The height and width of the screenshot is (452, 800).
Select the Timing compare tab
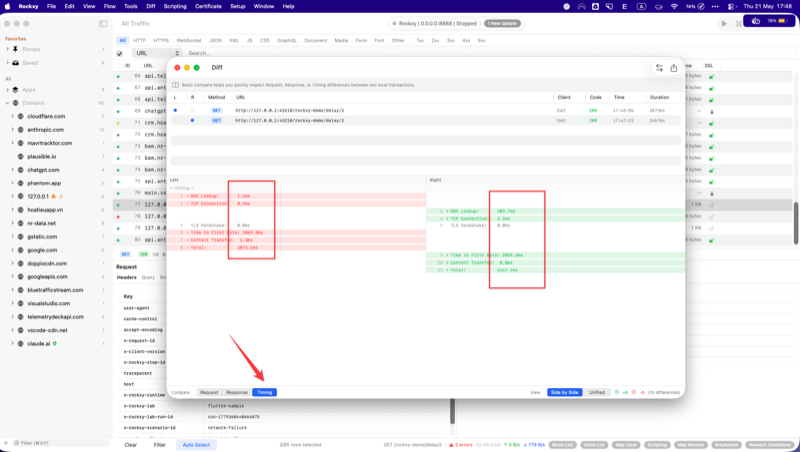[264, 392]
